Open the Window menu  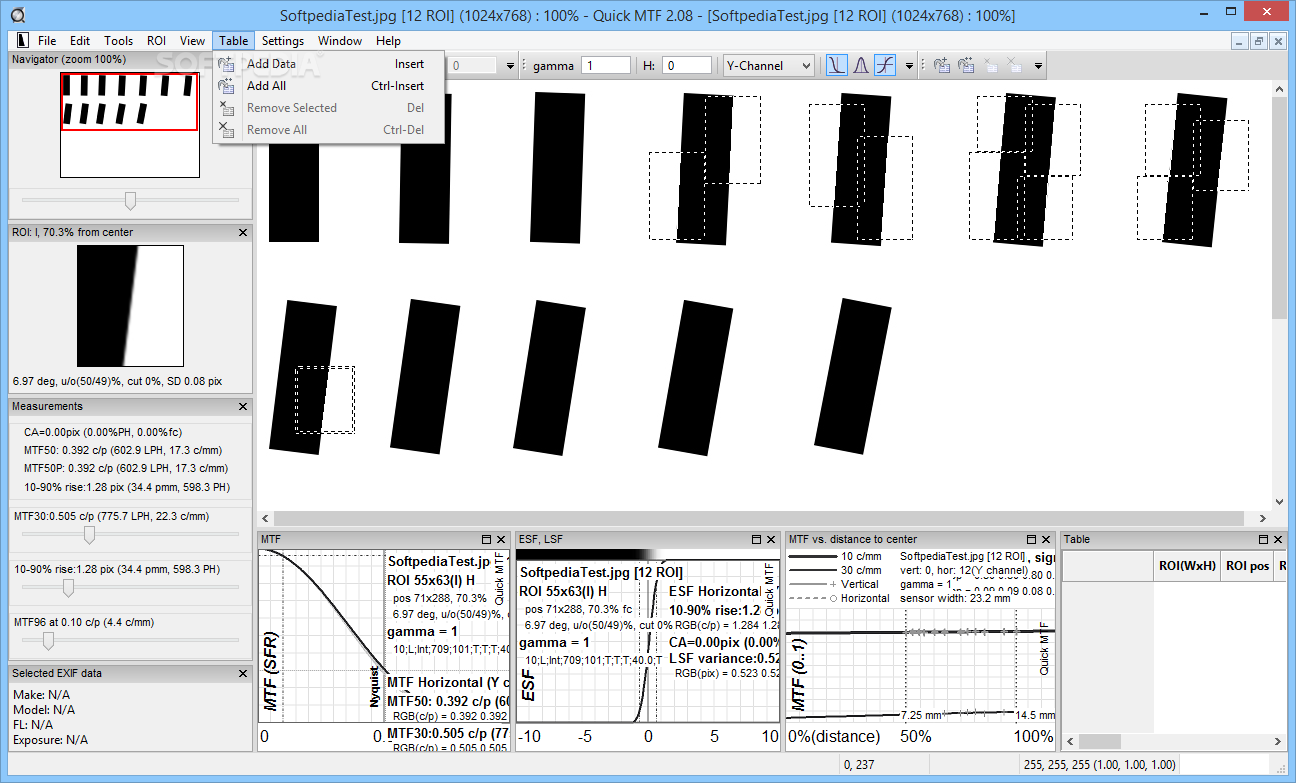pyautogui.click(x=340, y=41)
